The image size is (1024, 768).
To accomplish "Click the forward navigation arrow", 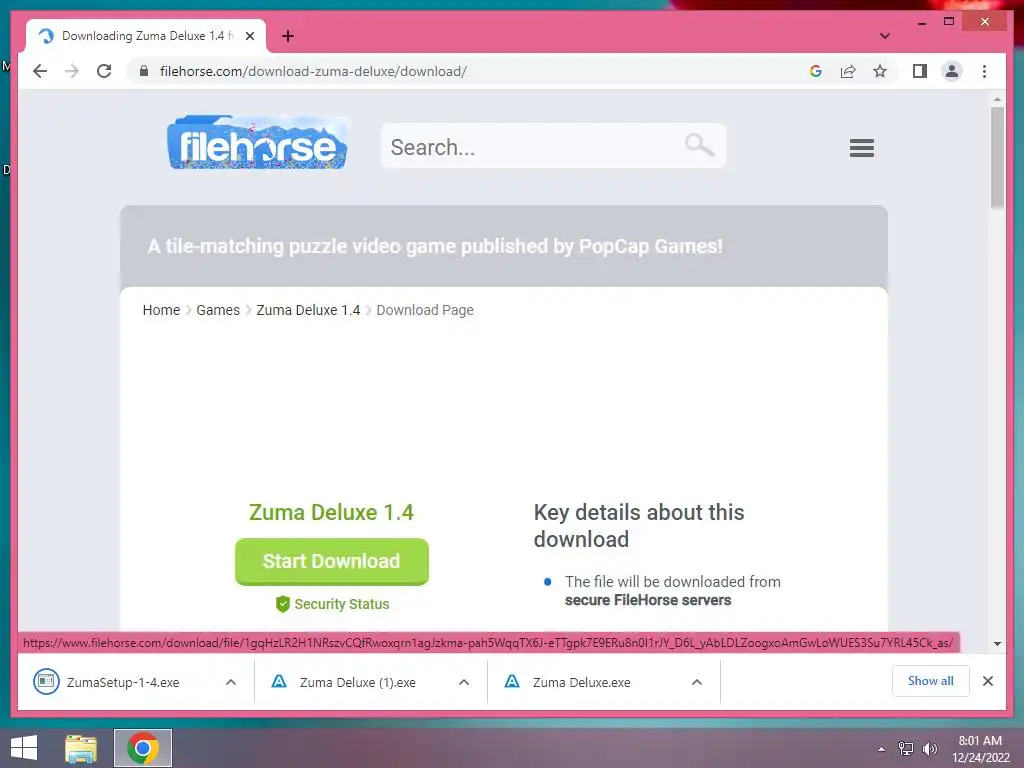I will point(72,71).
